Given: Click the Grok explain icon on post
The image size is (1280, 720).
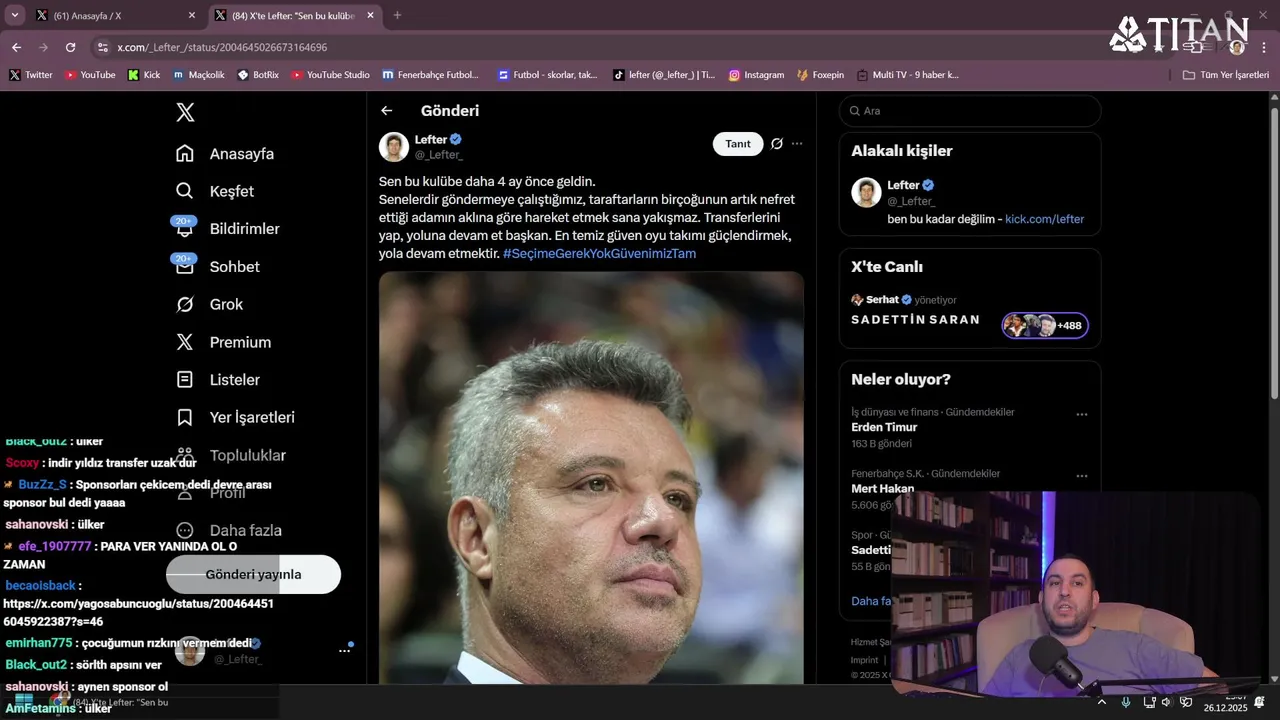Looking at the screenshot, I should [777, 144].
